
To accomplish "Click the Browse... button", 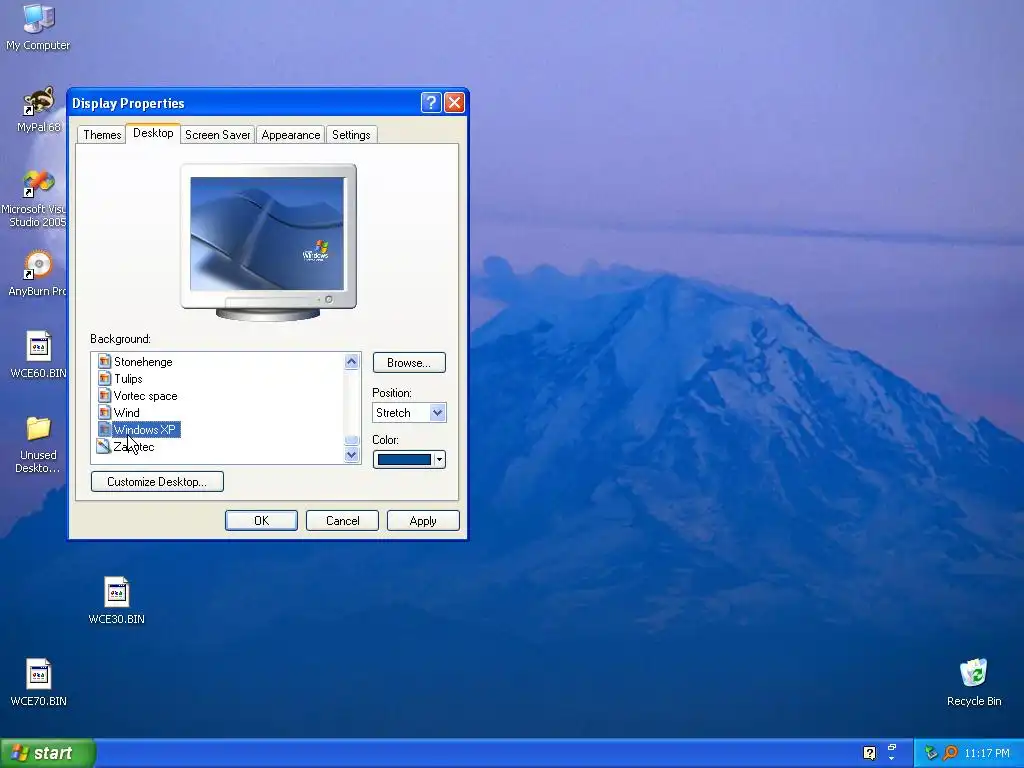I will (409, 362).
